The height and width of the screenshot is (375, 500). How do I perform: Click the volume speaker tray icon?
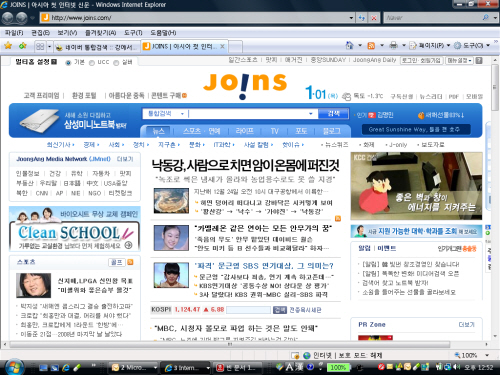tap(457, 367)
